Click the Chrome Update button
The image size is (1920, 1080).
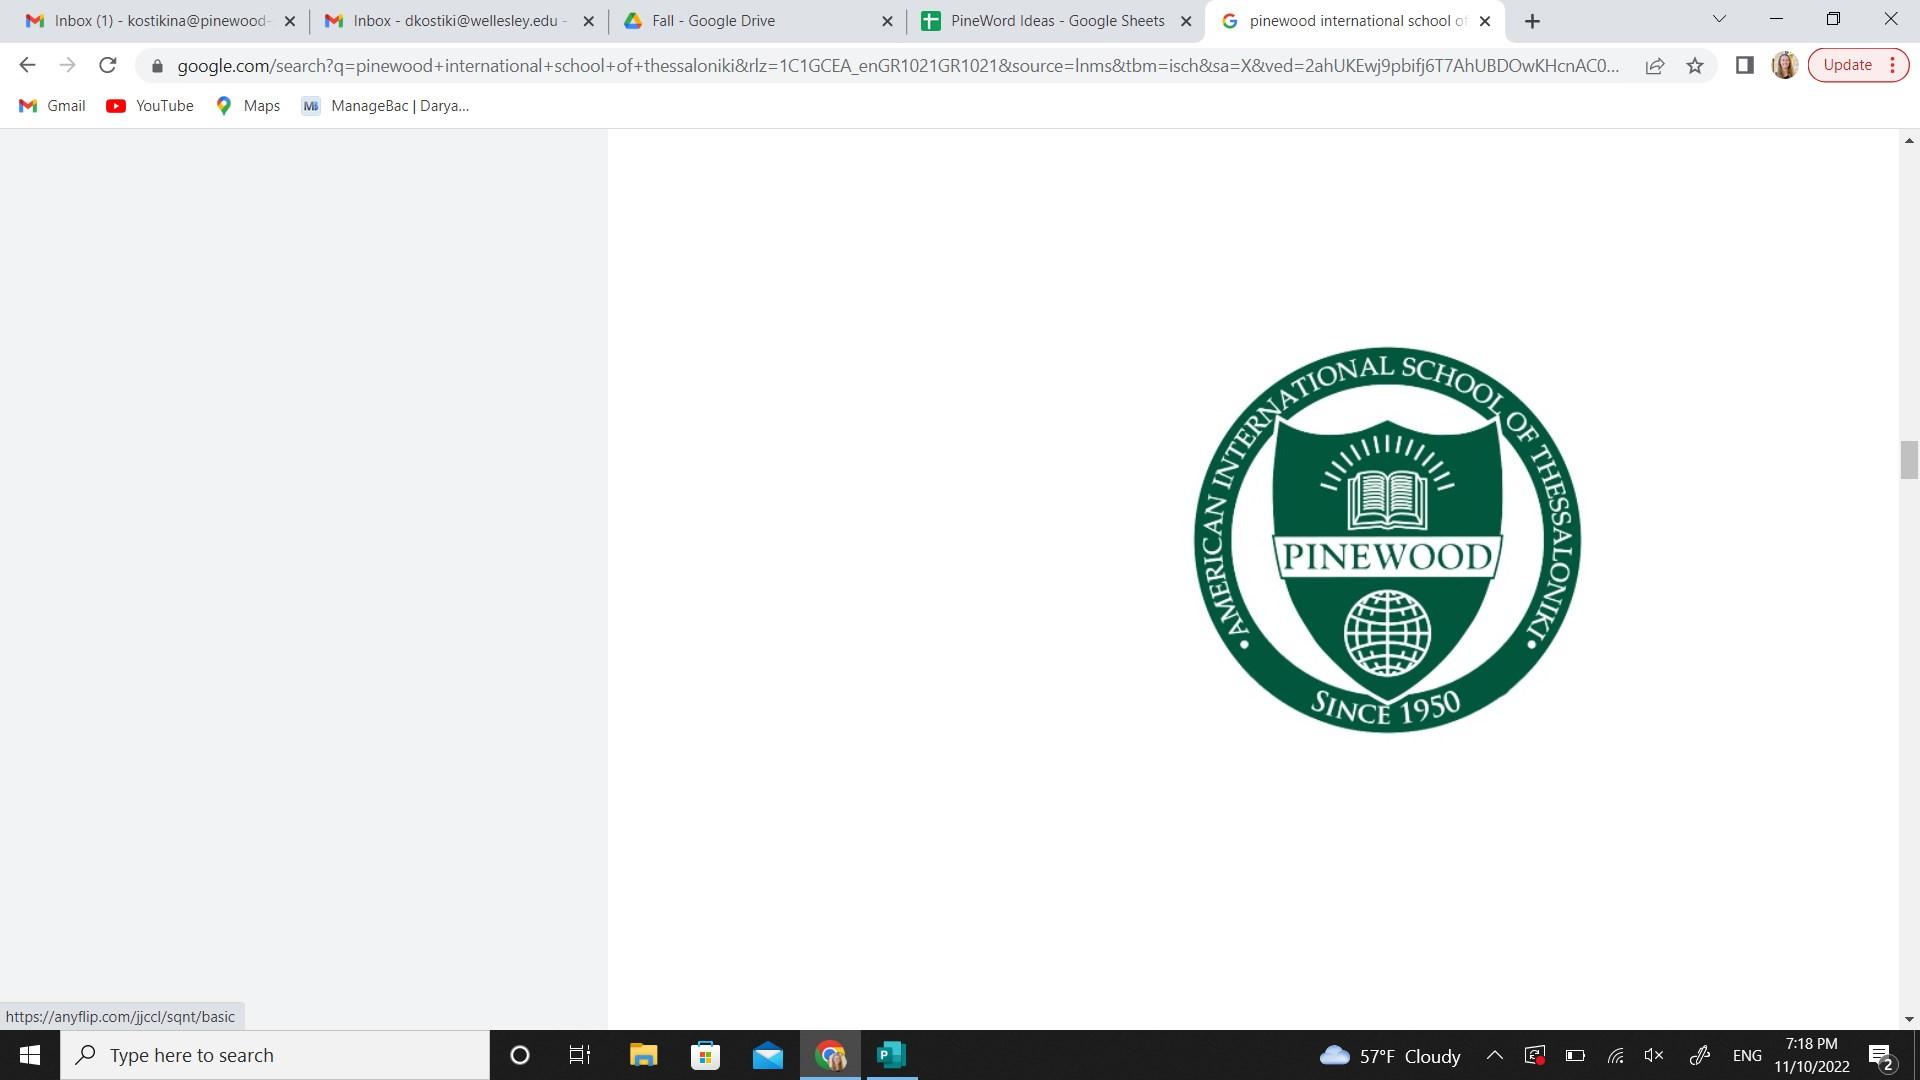[x=1847, y=66]
